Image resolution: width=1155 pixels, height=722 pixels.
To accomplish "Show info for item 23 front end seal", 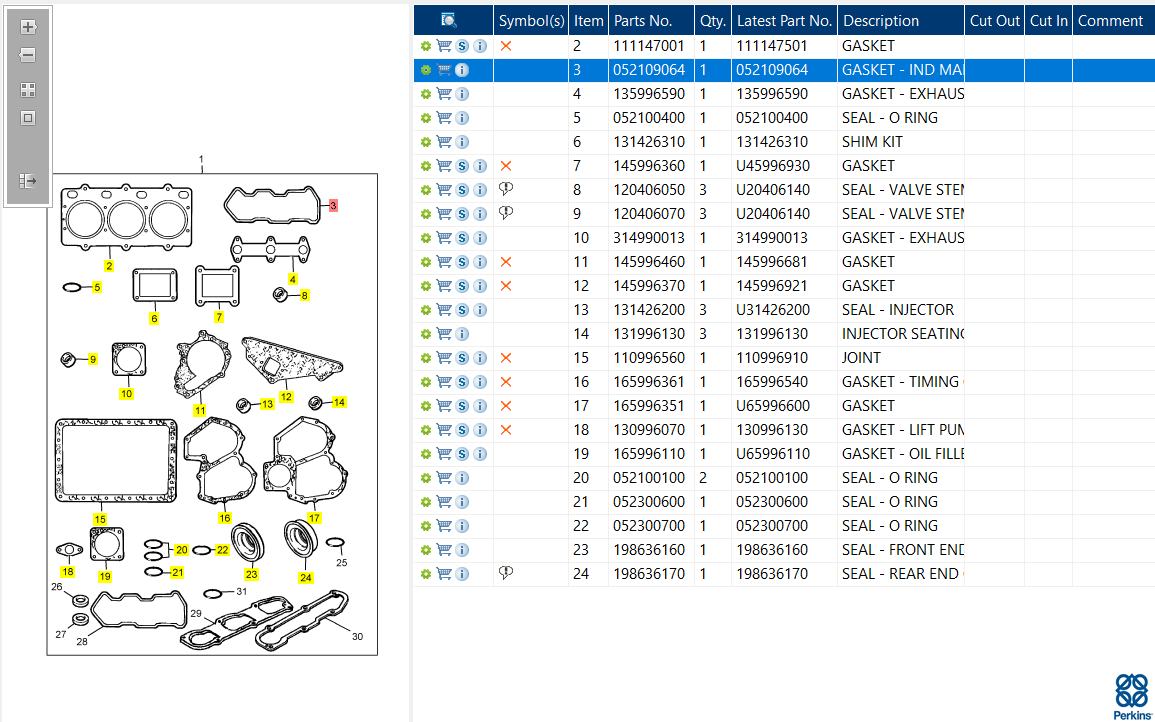I will pos(462,550).
